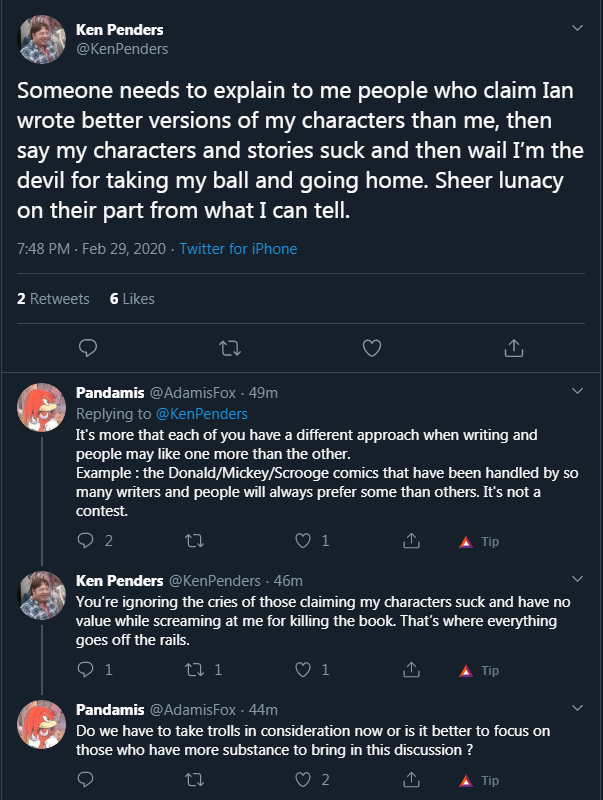
Task: Open the main tweet's options chevron
Action: click(577, 28)
